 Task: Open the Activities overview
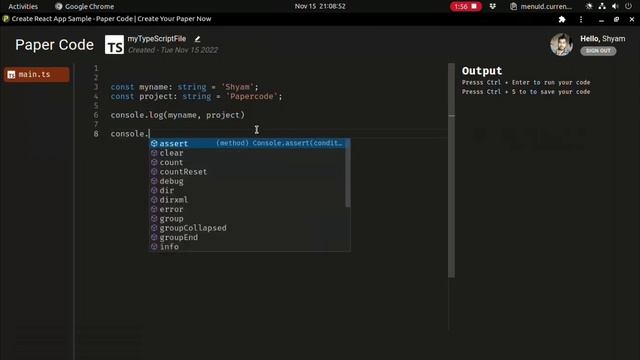(x=23, y=6)
